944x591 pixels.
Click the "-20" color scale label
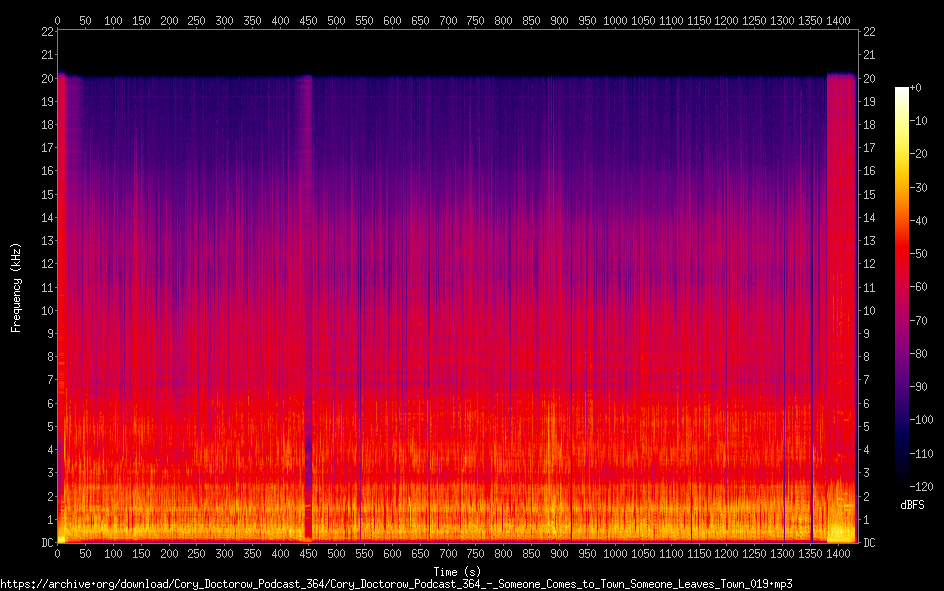click(x=919, y=154)
